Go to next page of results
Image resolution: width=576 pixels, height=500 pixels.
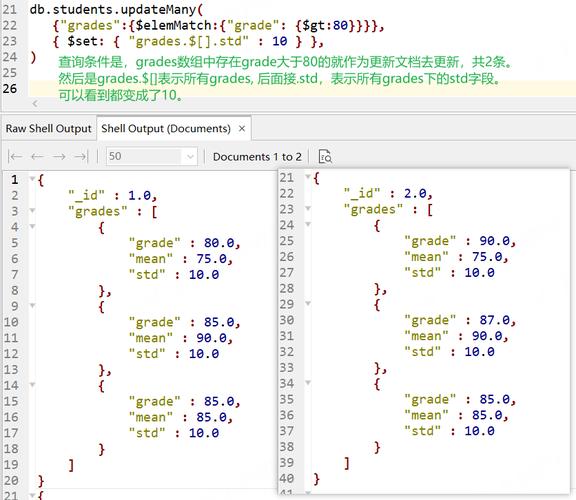click(x=59, y=157)
